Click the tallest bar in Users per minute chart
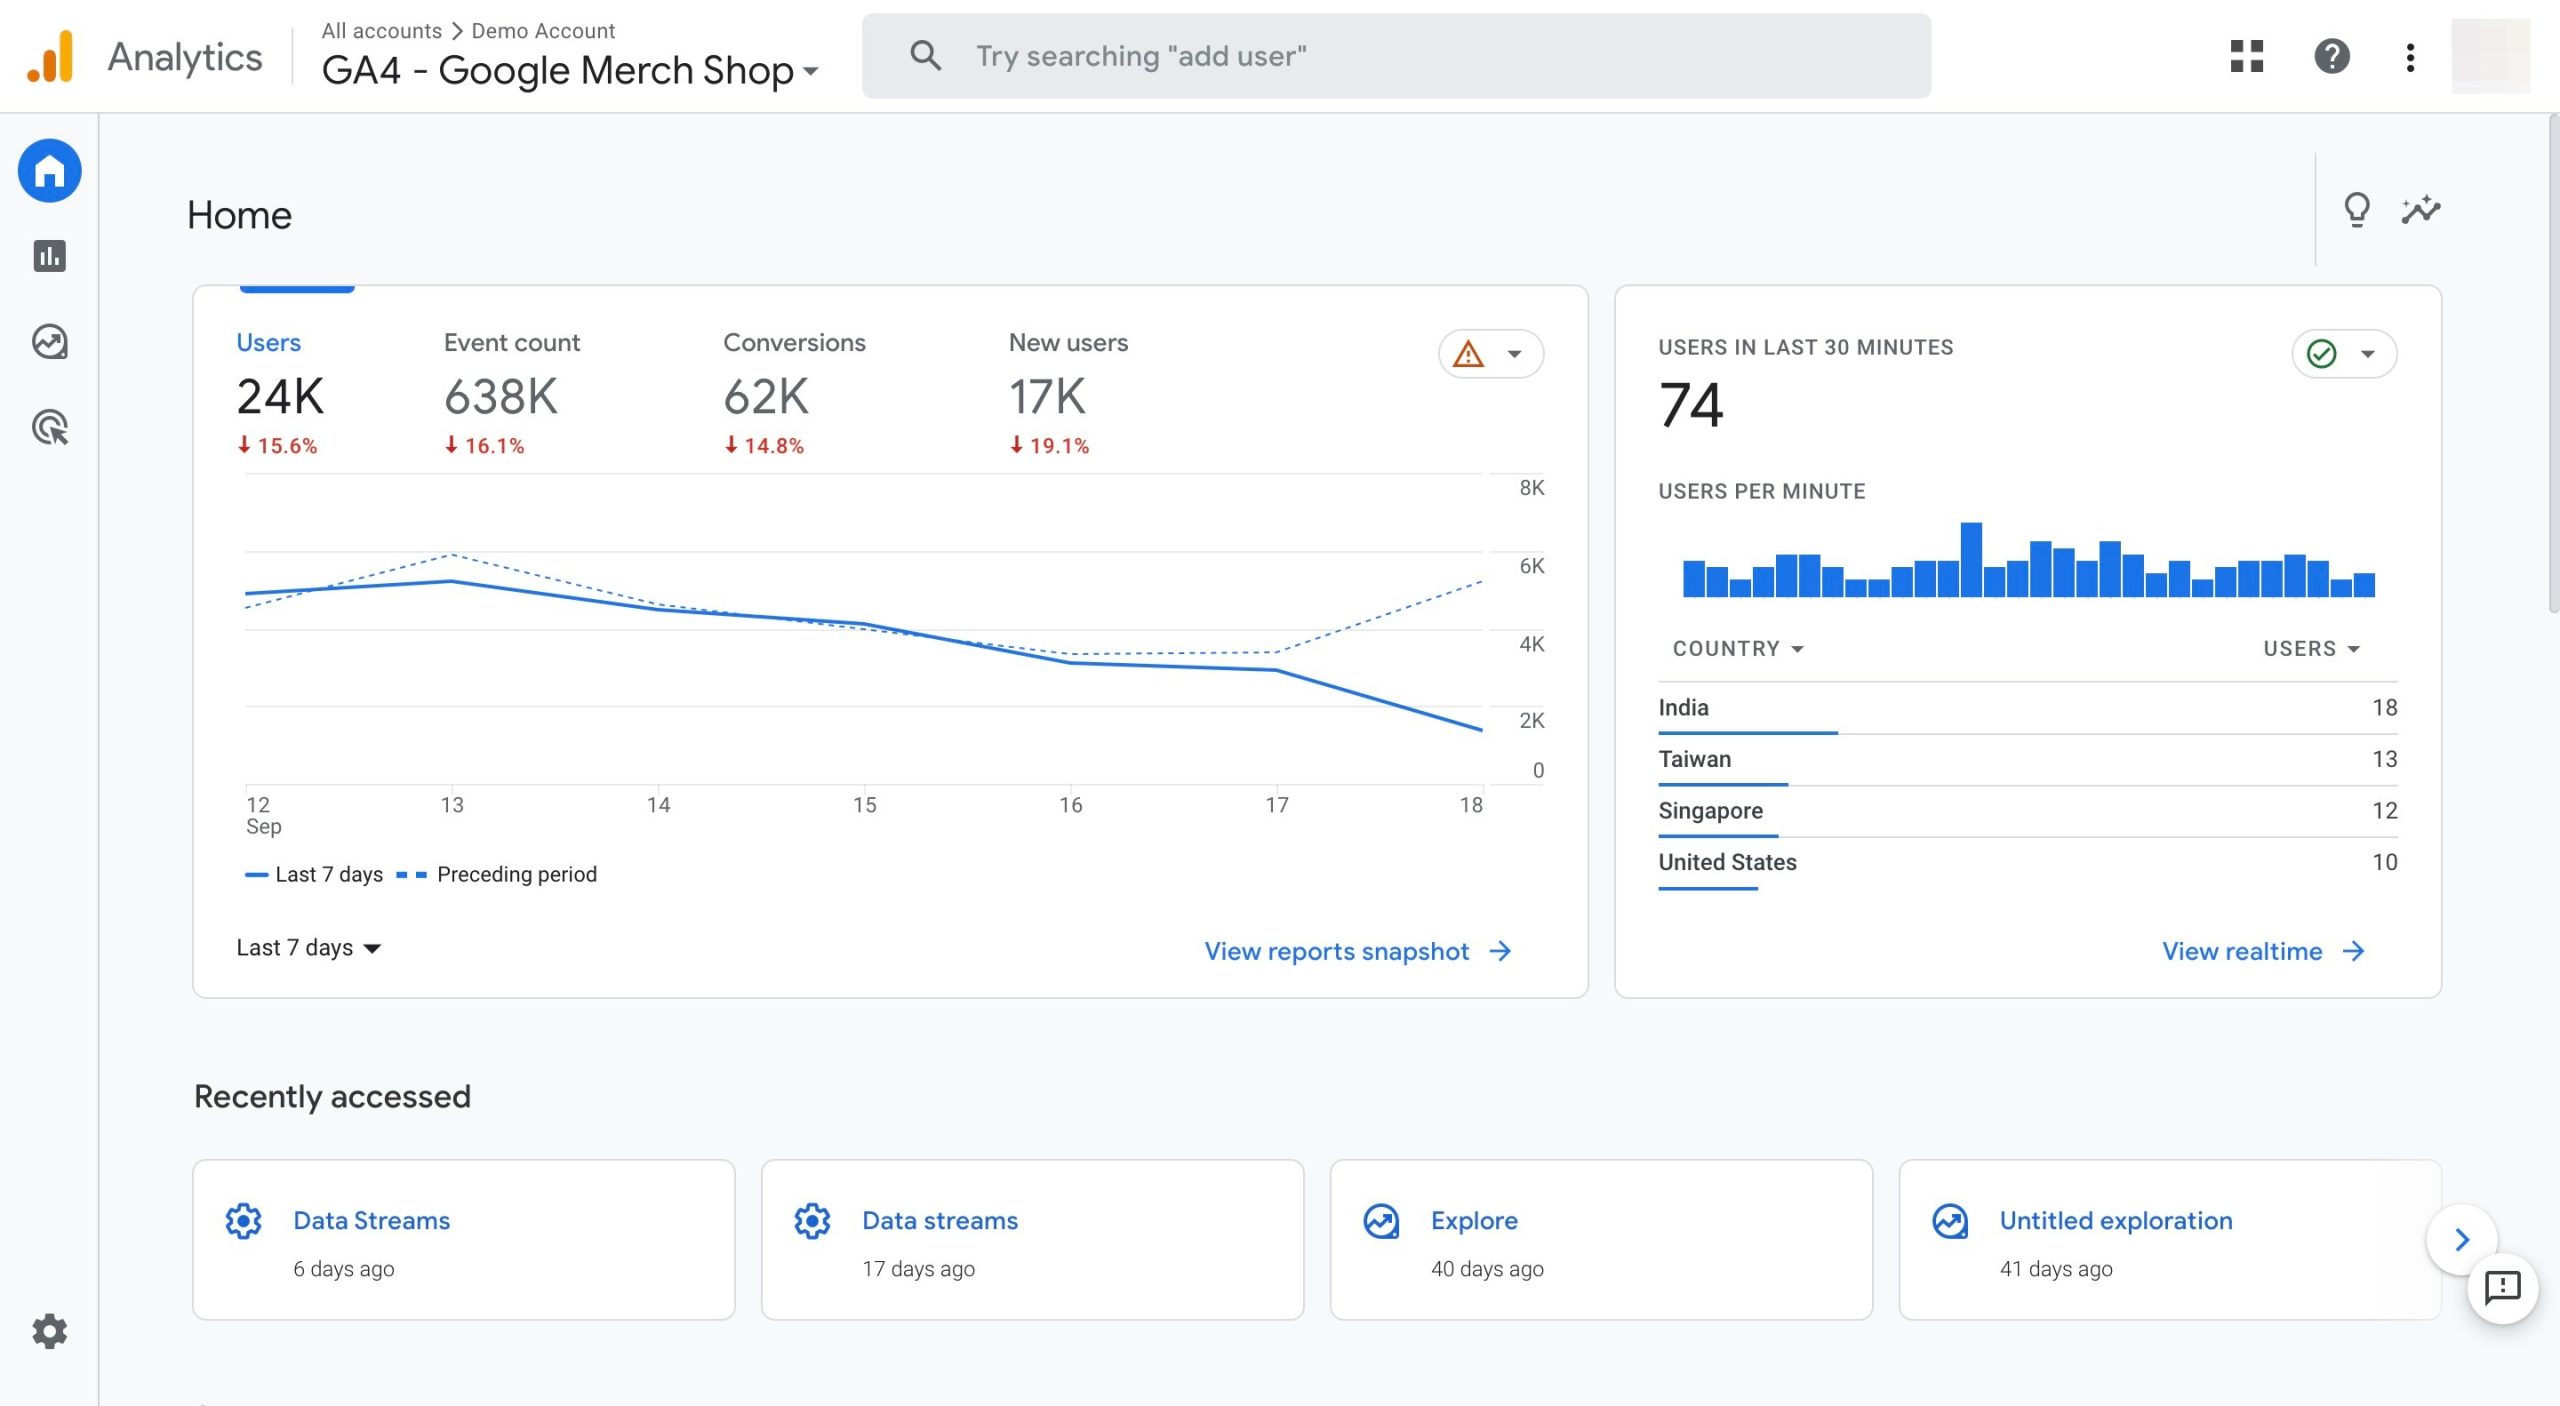2560x1406 pixels. (x=1971, y=560)
